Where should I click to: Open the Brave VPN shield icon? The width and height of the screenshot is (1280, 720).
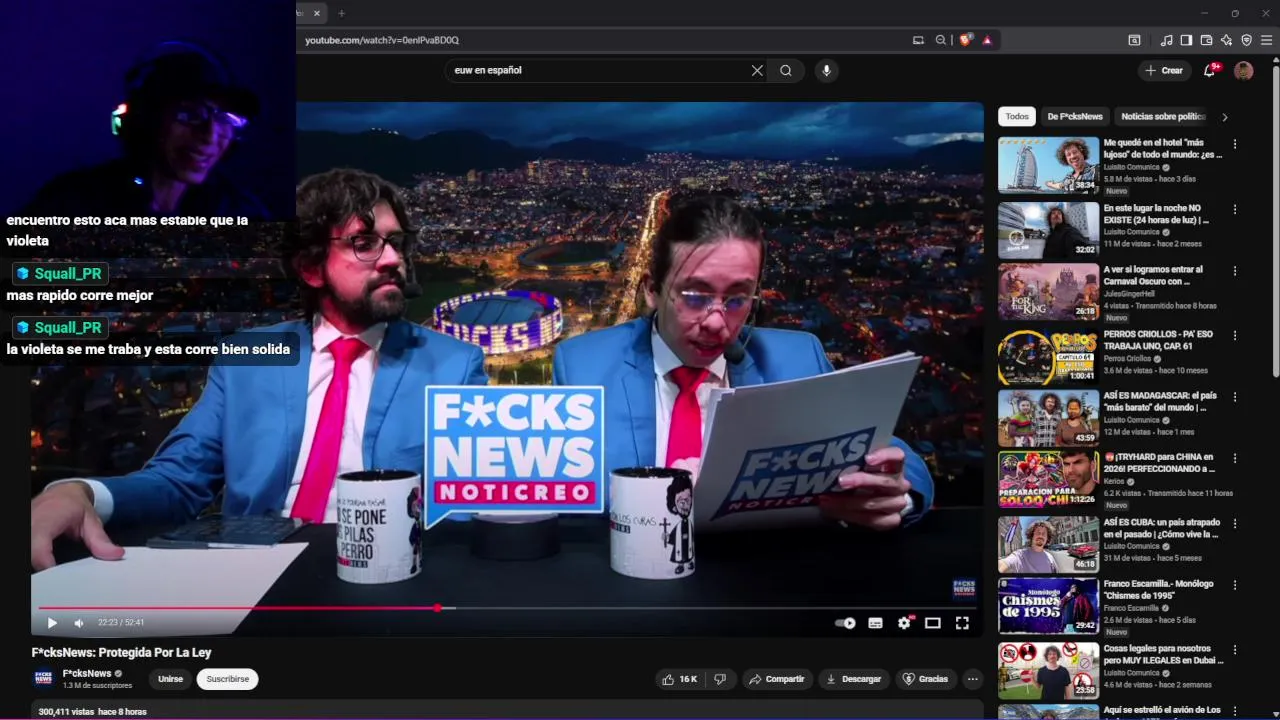point(1246,40)
